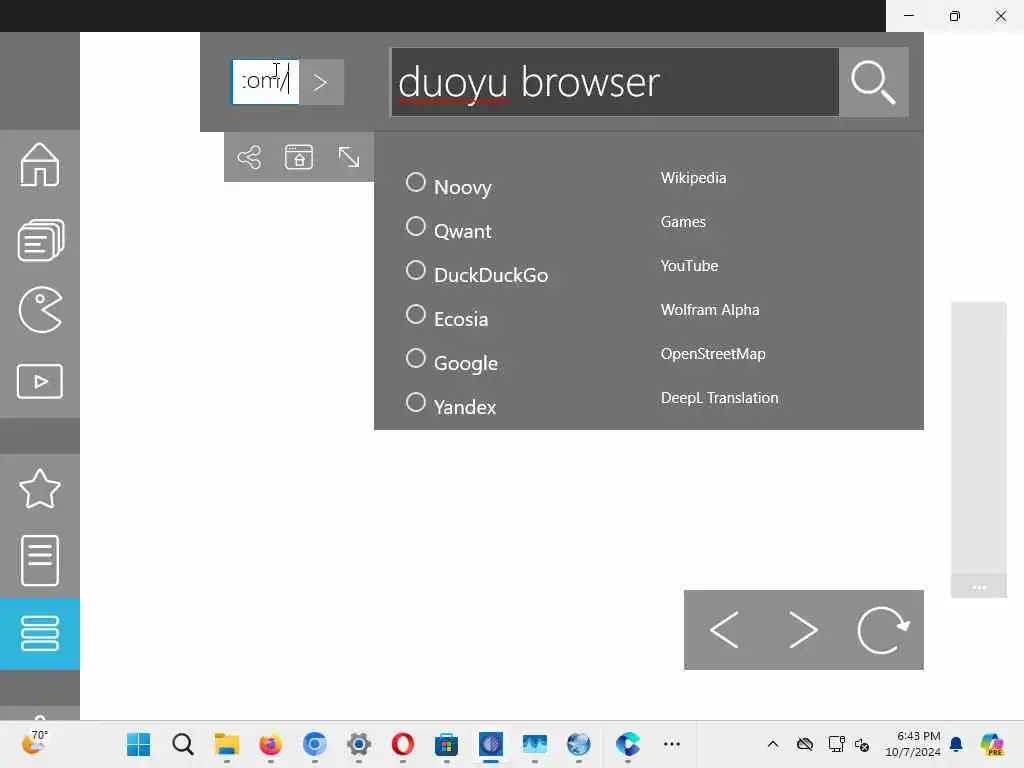
Task: Launch Firefox from taskbar
Action: pyautogui.click(x=270, y=744)
